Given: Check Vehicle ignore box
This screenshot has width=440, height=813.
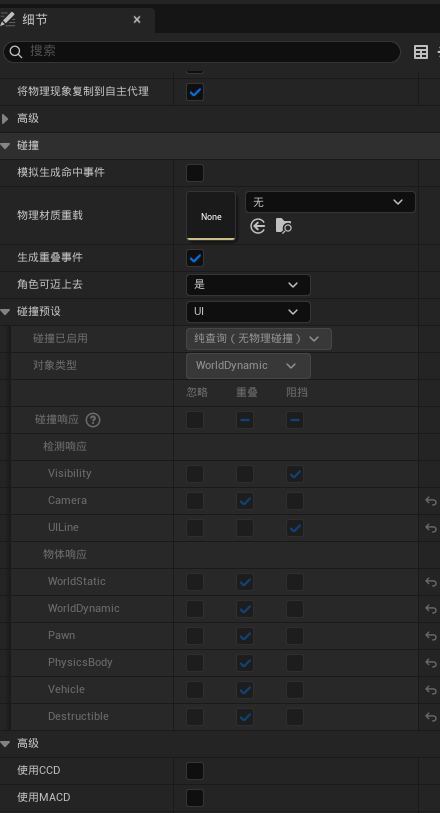Looking at the screenshot, I should click(195, 690).
